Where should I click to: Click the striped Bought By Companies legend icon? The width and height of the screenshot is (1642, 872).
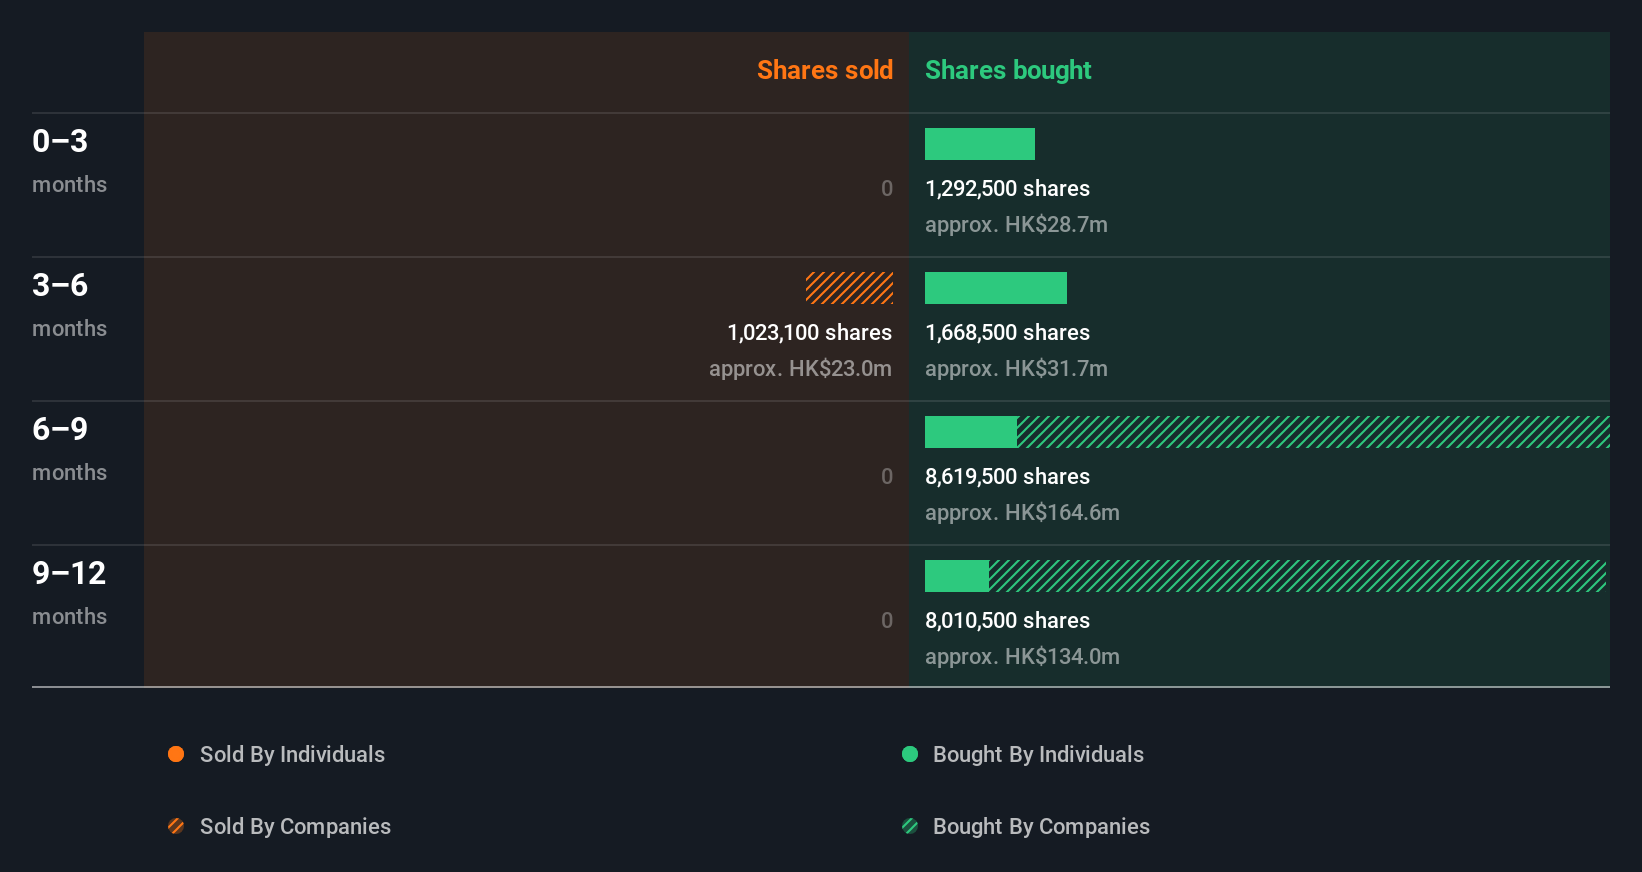pos(910,826)
